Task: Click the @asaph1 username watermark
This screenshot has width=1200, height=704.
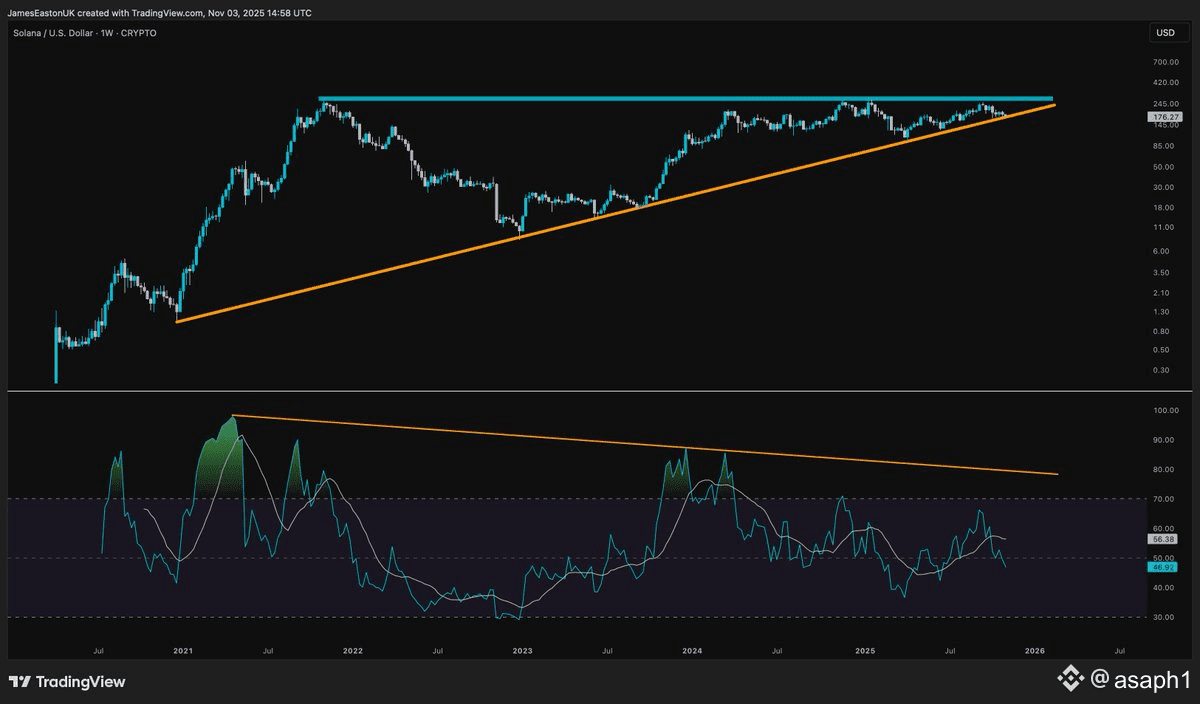Action: tap(1138, 680)
